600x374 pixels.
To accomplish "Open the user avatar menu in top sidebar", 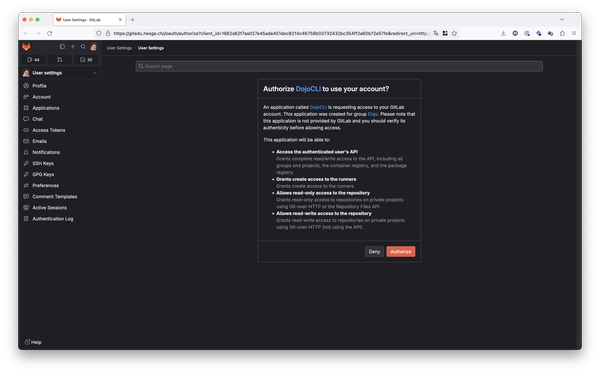I will 93,47.
